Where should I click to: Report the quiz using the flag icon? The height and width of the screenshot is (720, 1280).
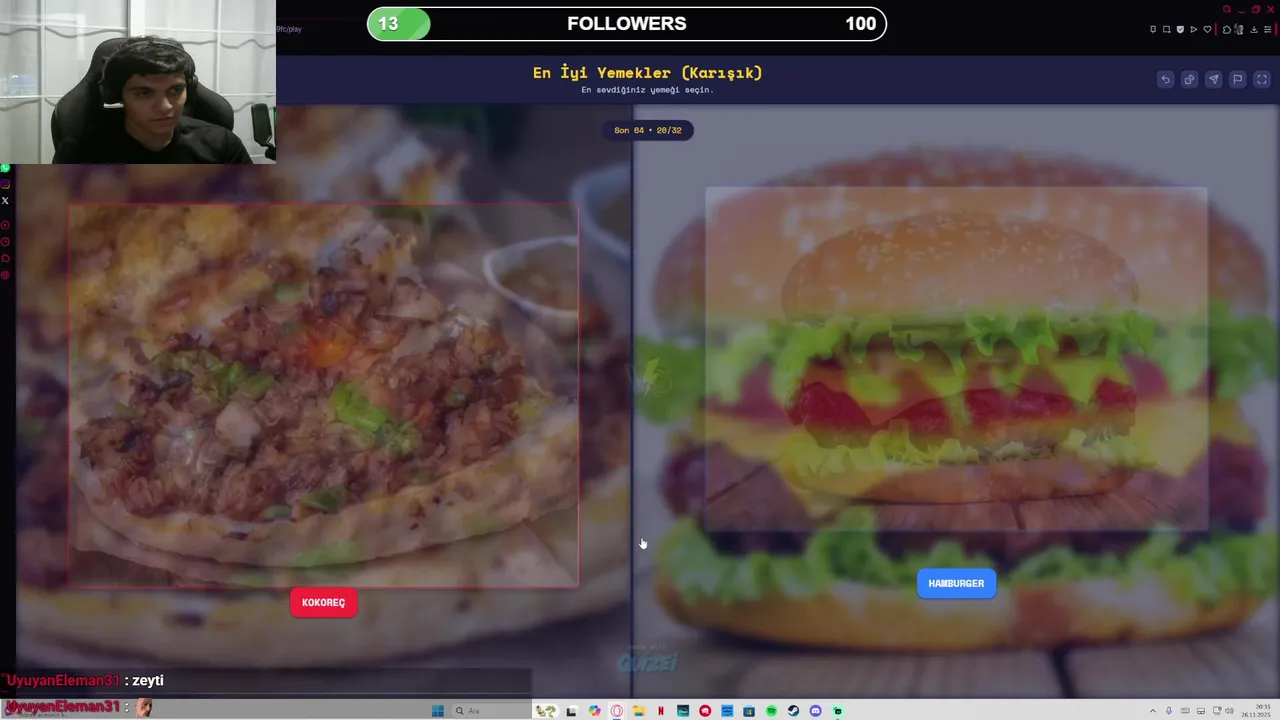coord(1237,79)
